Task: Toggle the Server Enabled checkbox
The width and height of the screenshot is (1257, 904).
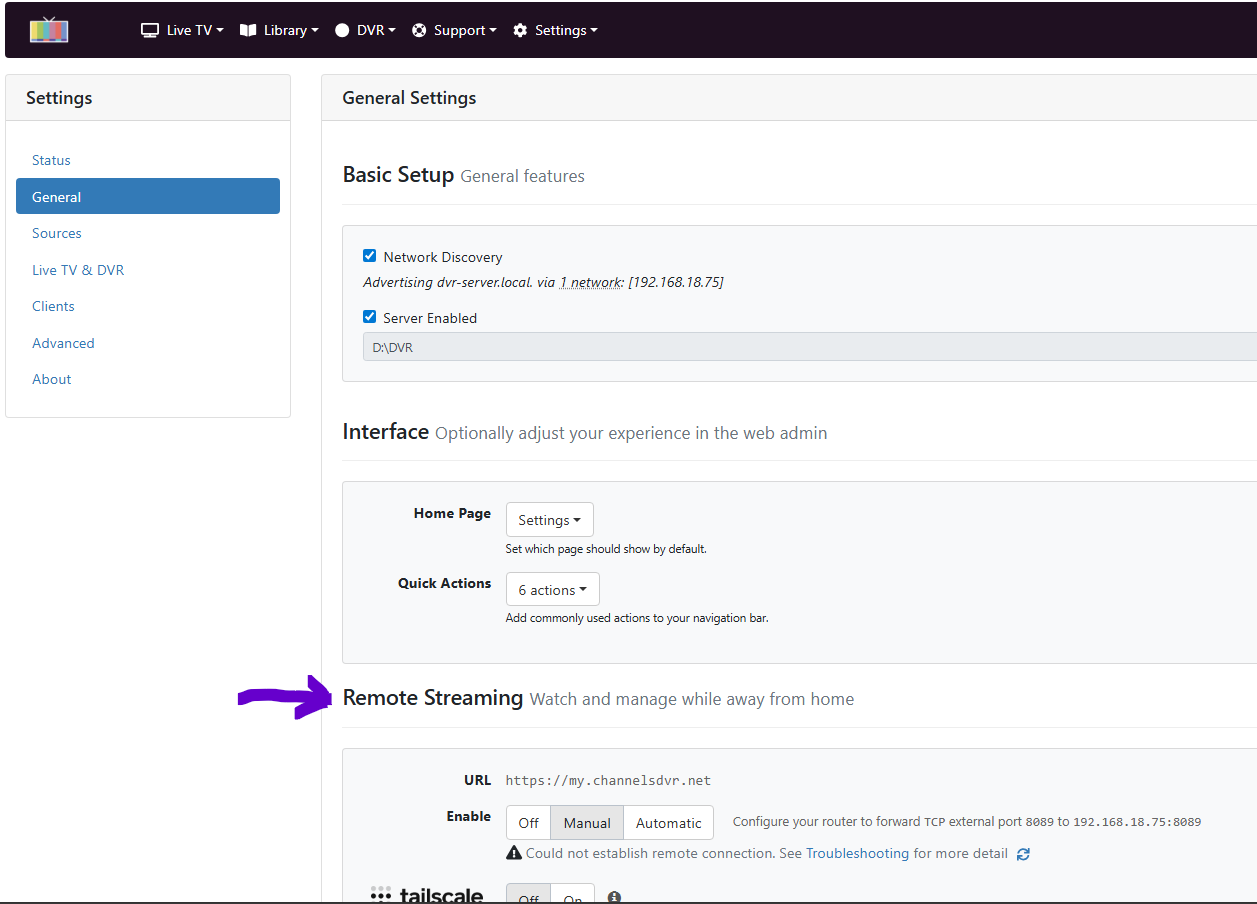Action: 369,317
